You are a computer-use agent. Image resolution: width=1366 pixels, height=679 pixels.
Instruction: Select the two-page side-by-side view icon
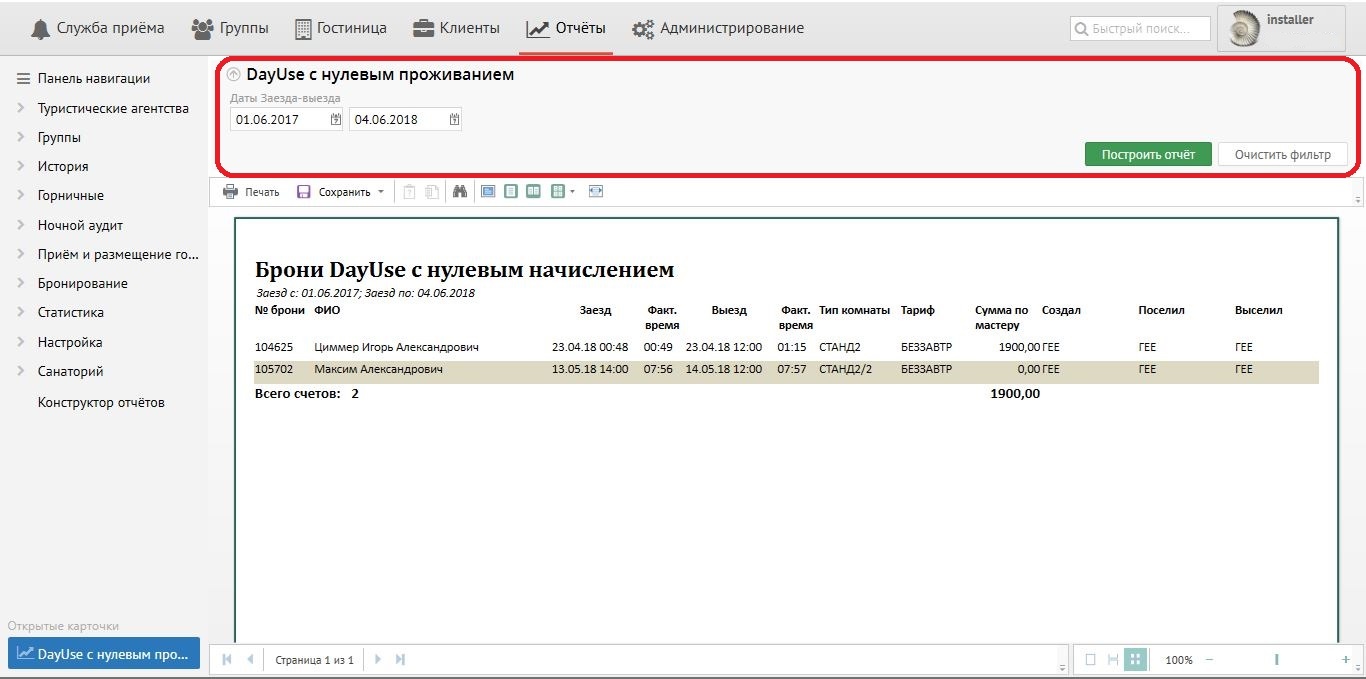pyautogui.click(x=534, y=192)
